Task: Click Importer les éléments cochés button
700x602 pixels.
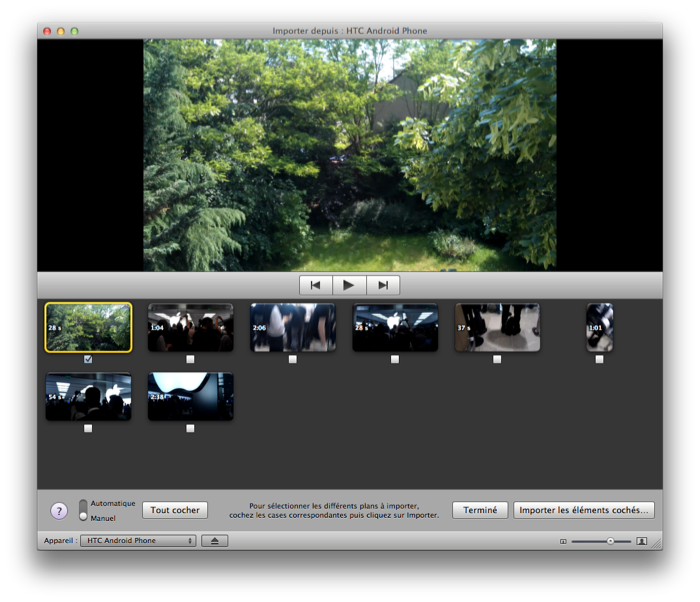Action: tap(584, 510)
